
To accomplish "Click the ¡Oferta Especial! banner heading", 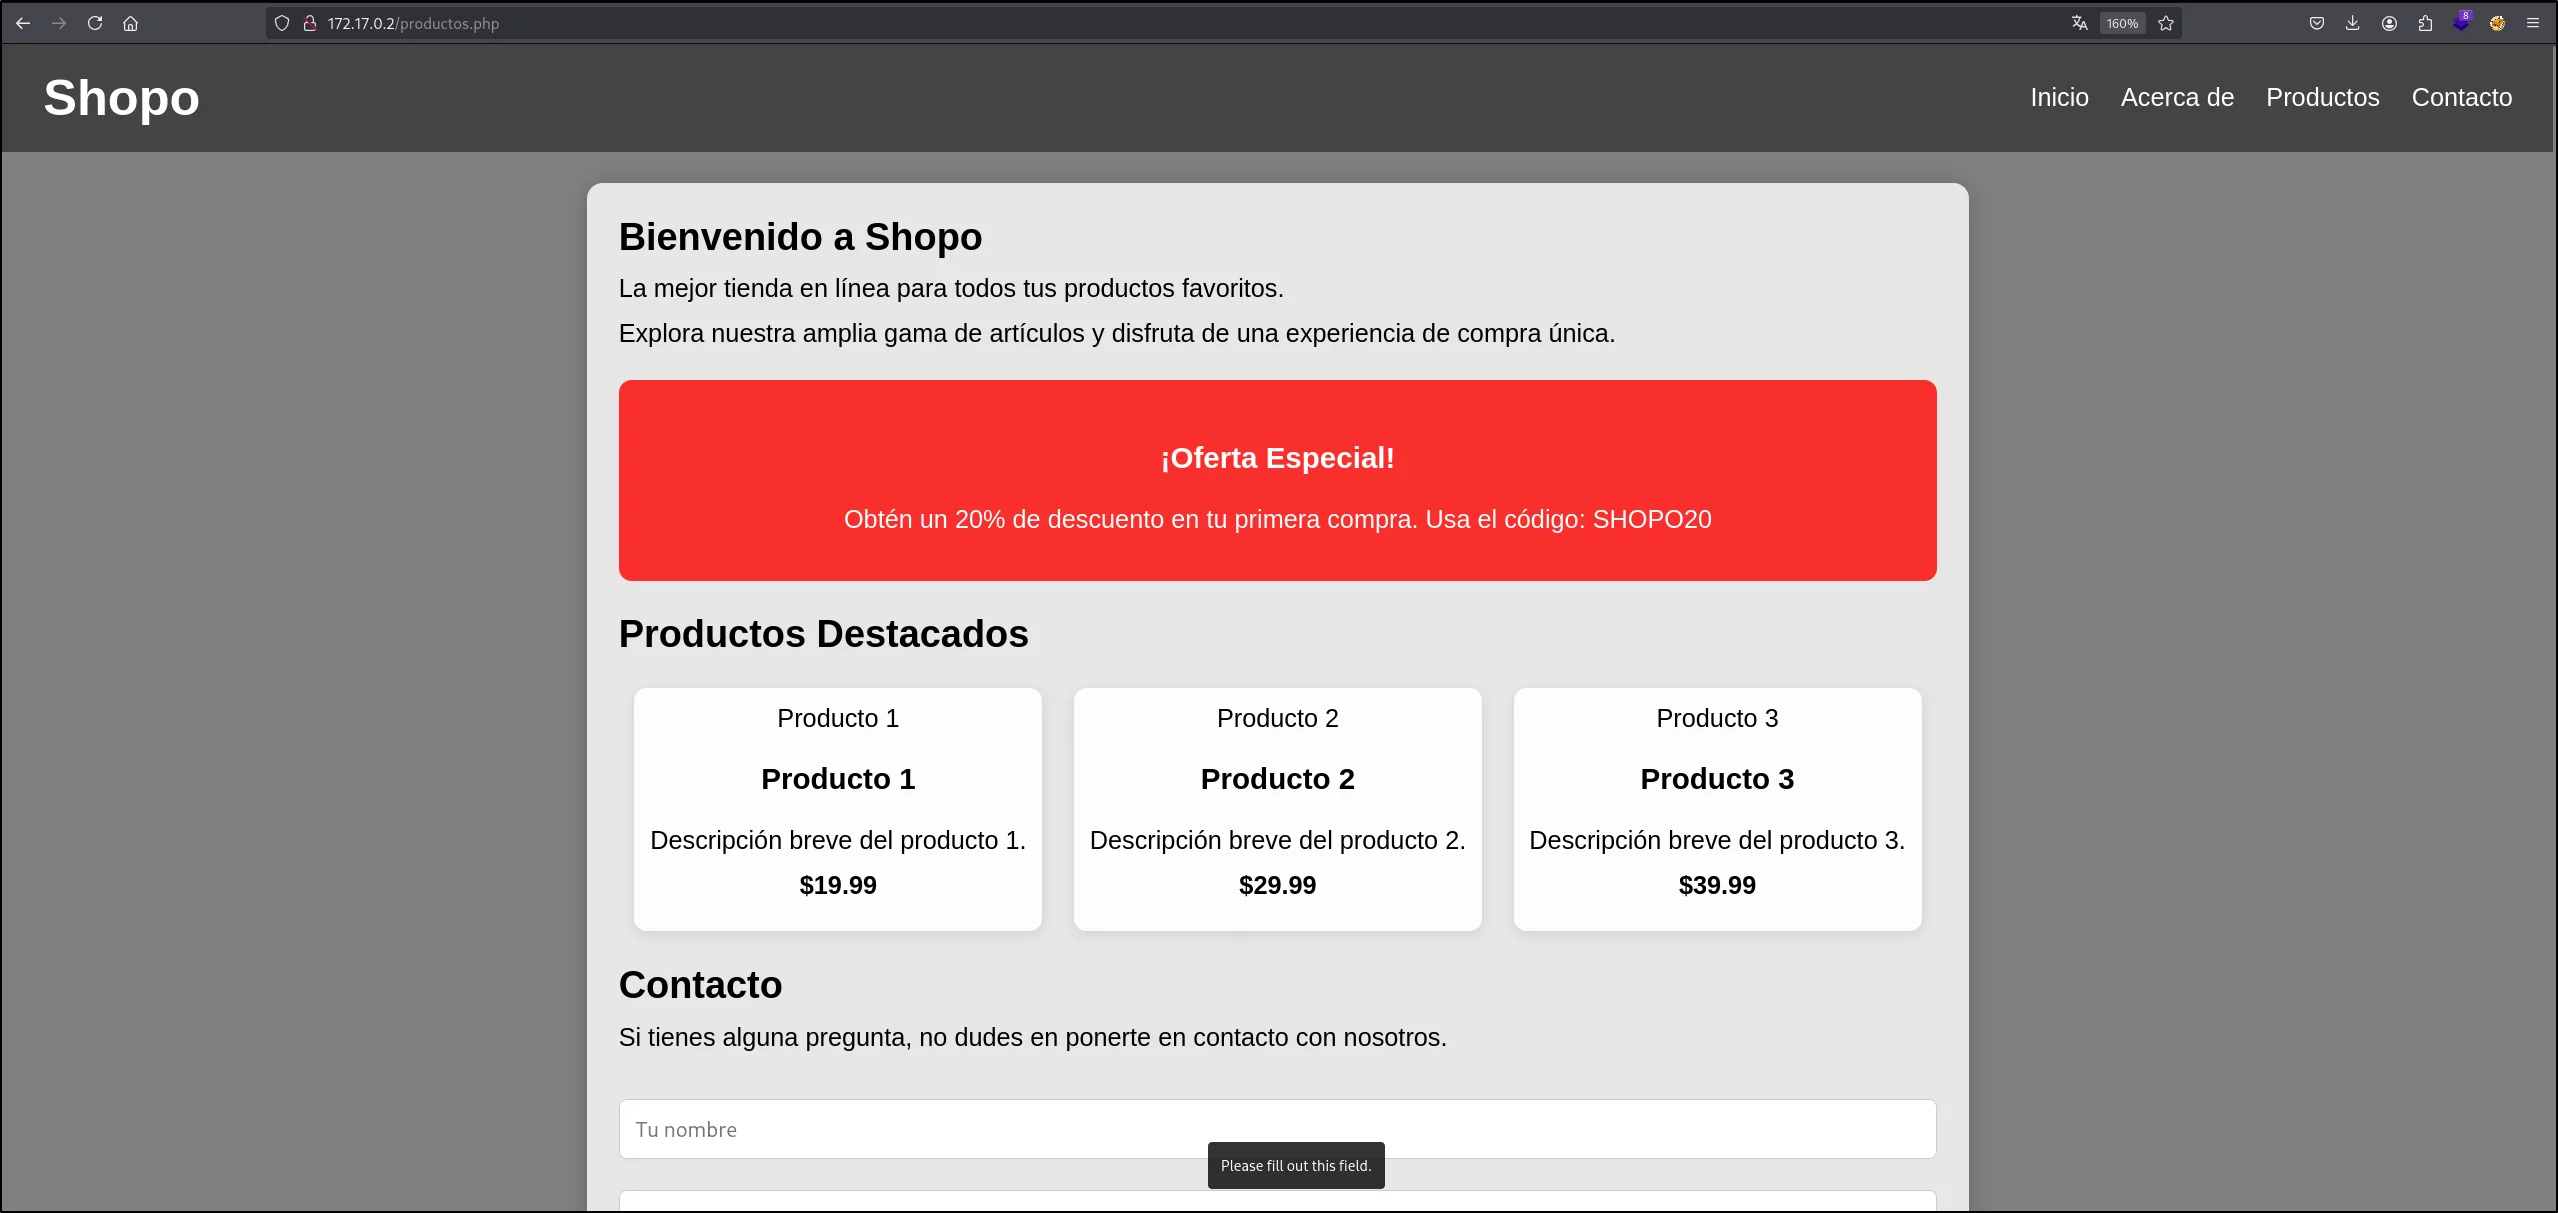I will [1277, 458].
